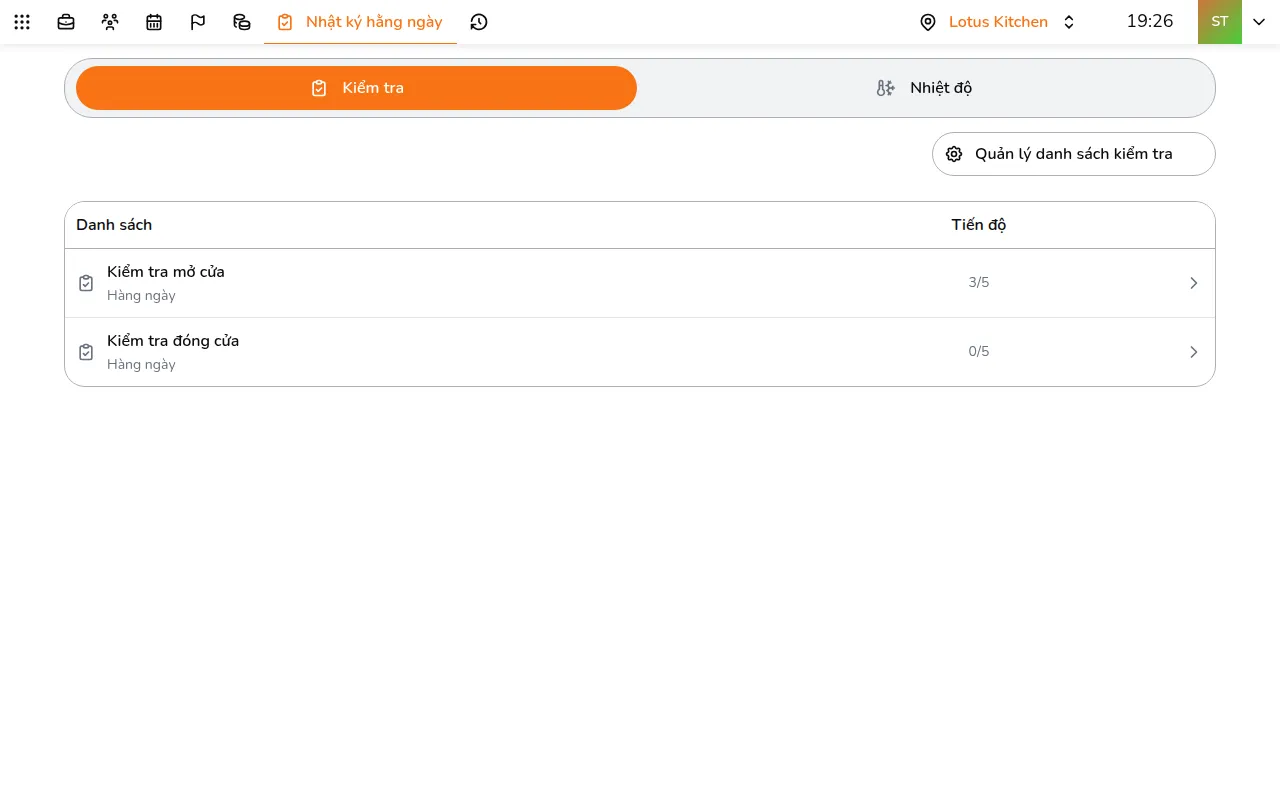Switch to the Kiểm tra tab

356,88
